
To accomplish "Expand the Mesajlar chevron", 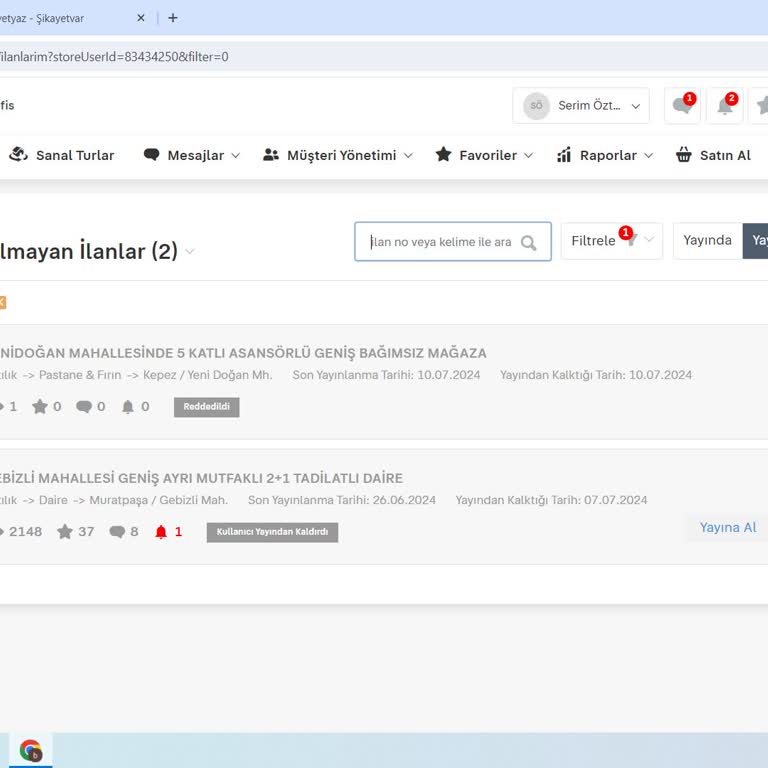I will pos(236,156).
